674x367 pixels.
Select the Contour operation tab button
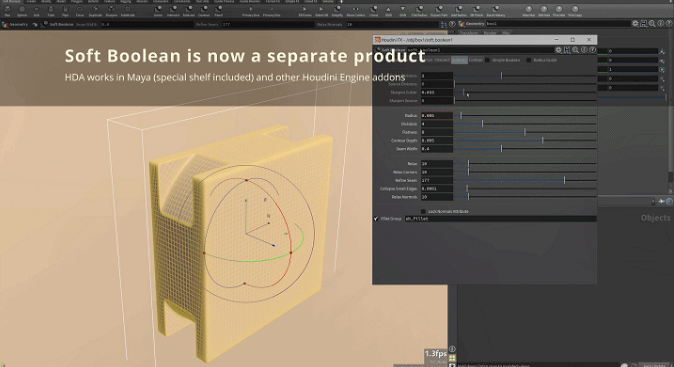click(x=475, y=60)
